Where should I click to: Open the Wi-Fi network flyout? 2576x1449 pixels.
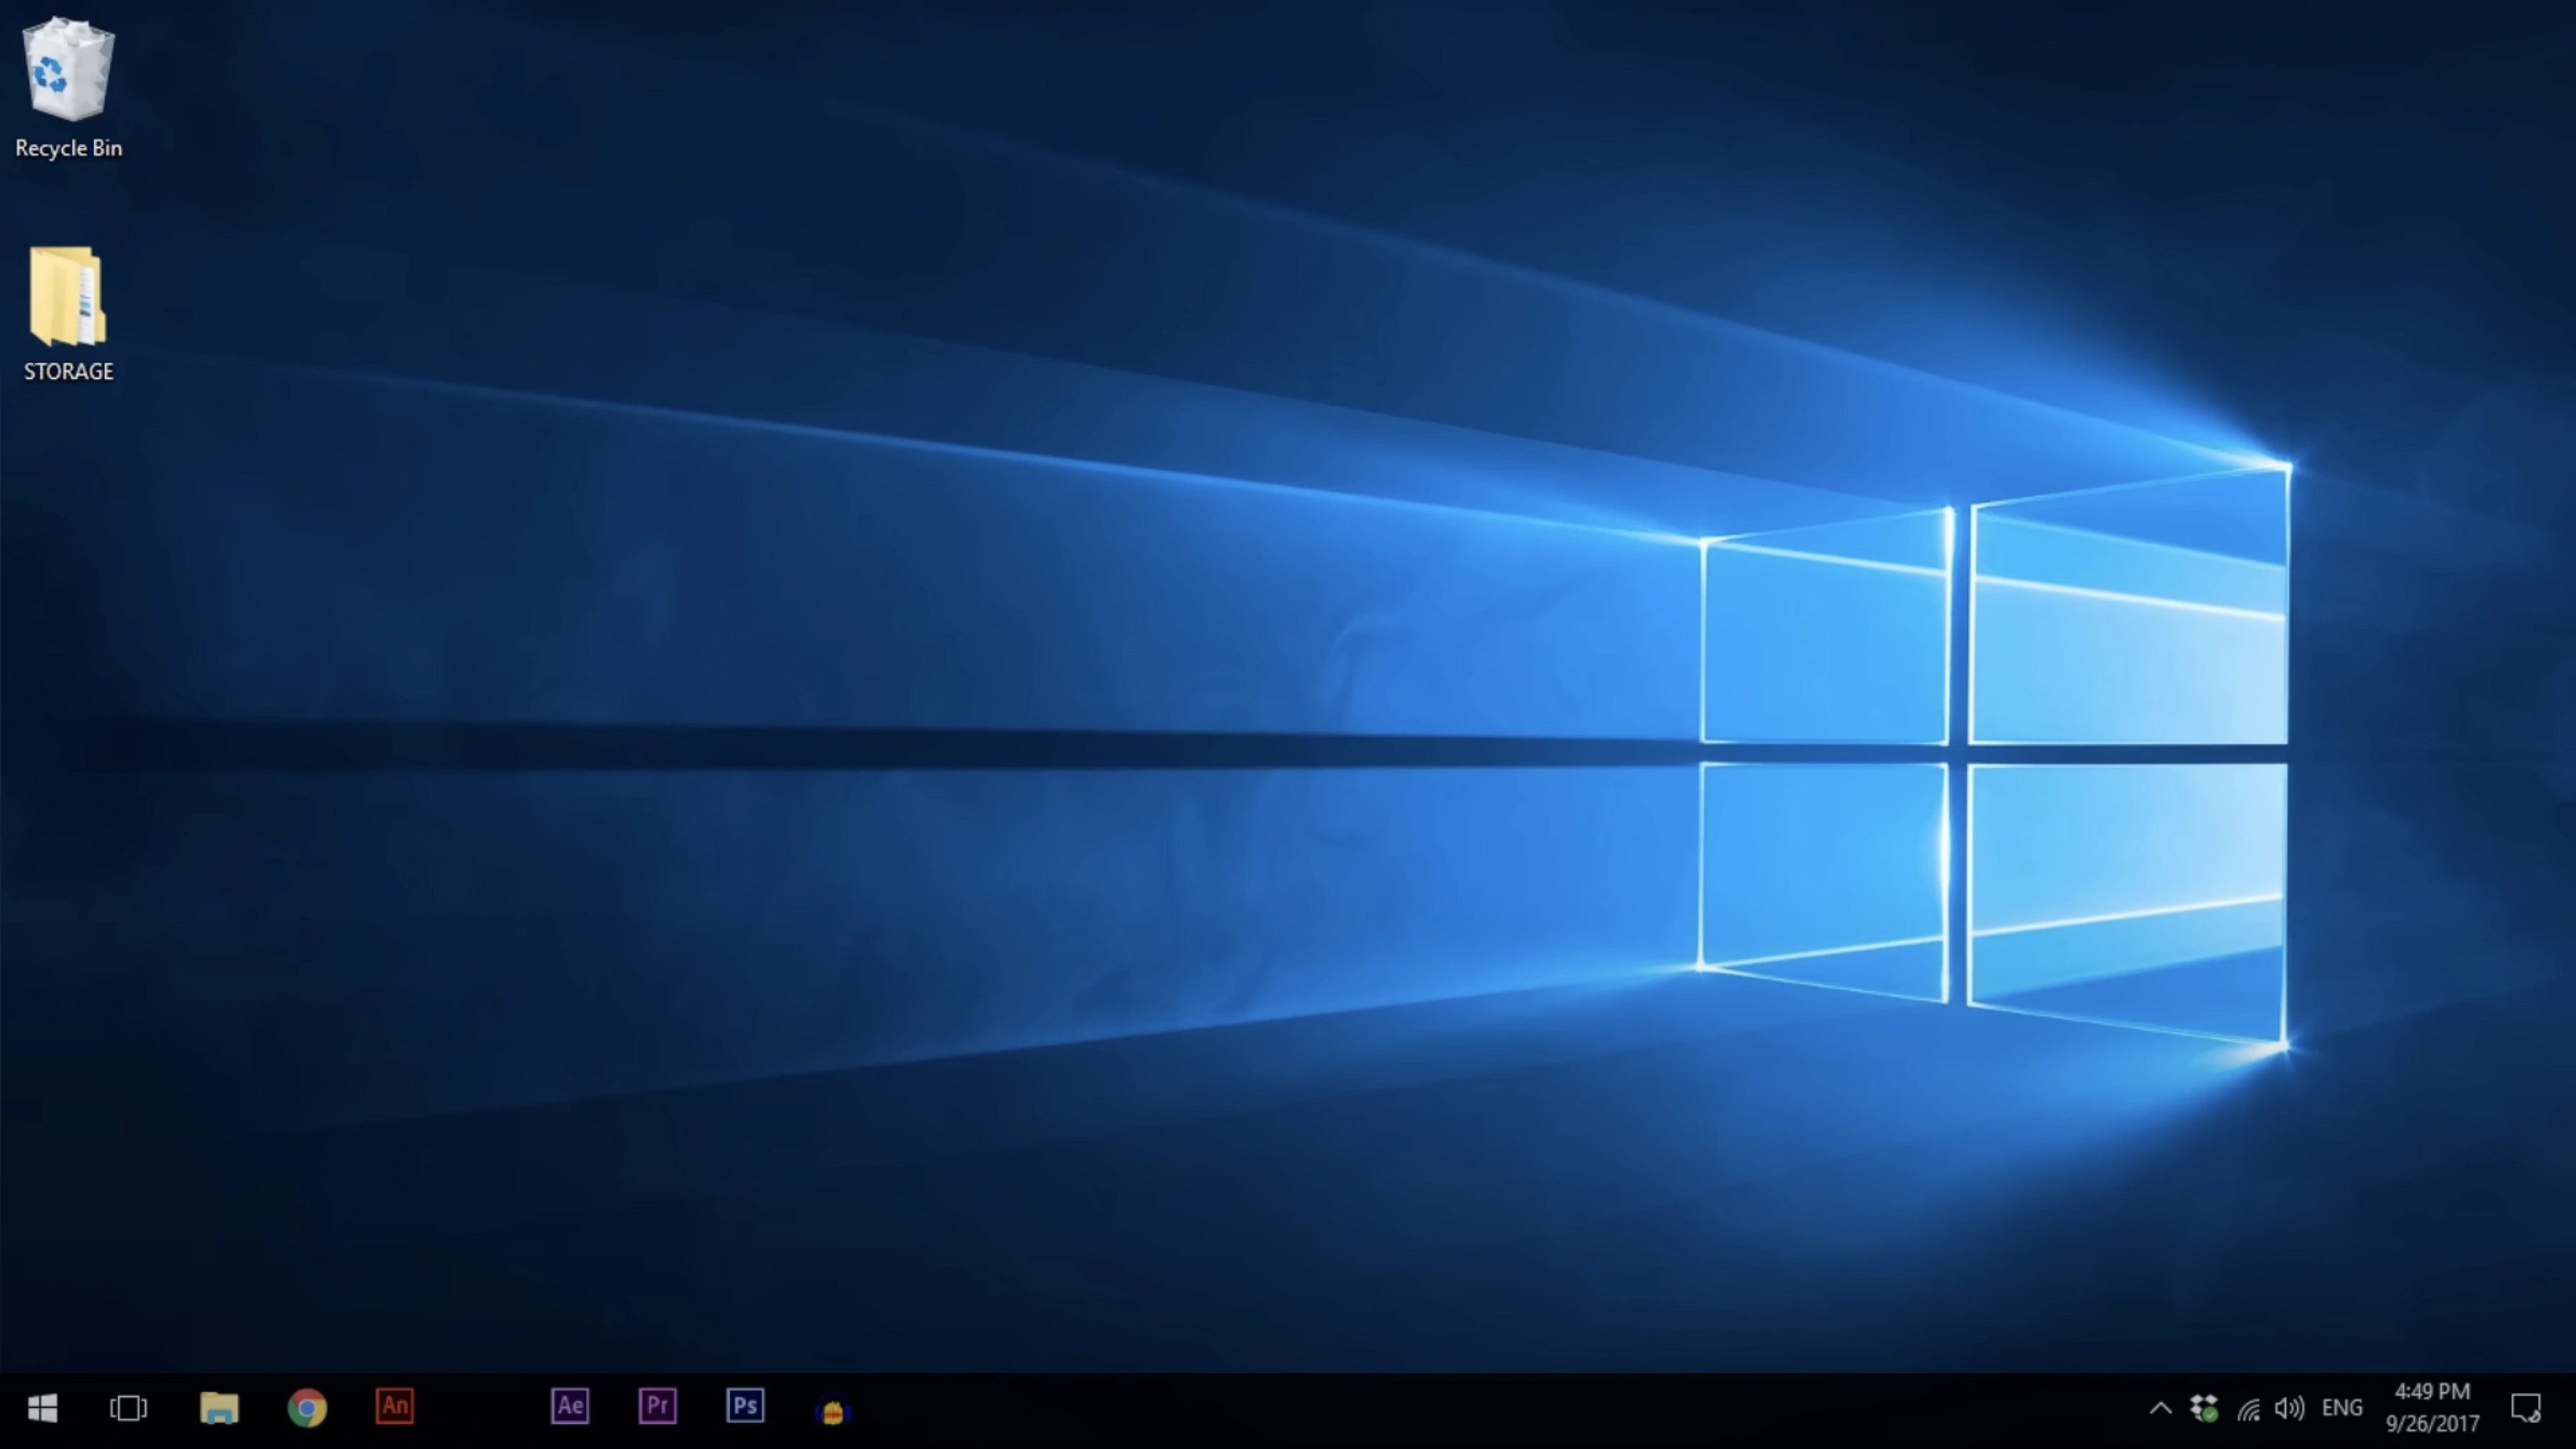pyautogui.click(x=2248, y=1409)
